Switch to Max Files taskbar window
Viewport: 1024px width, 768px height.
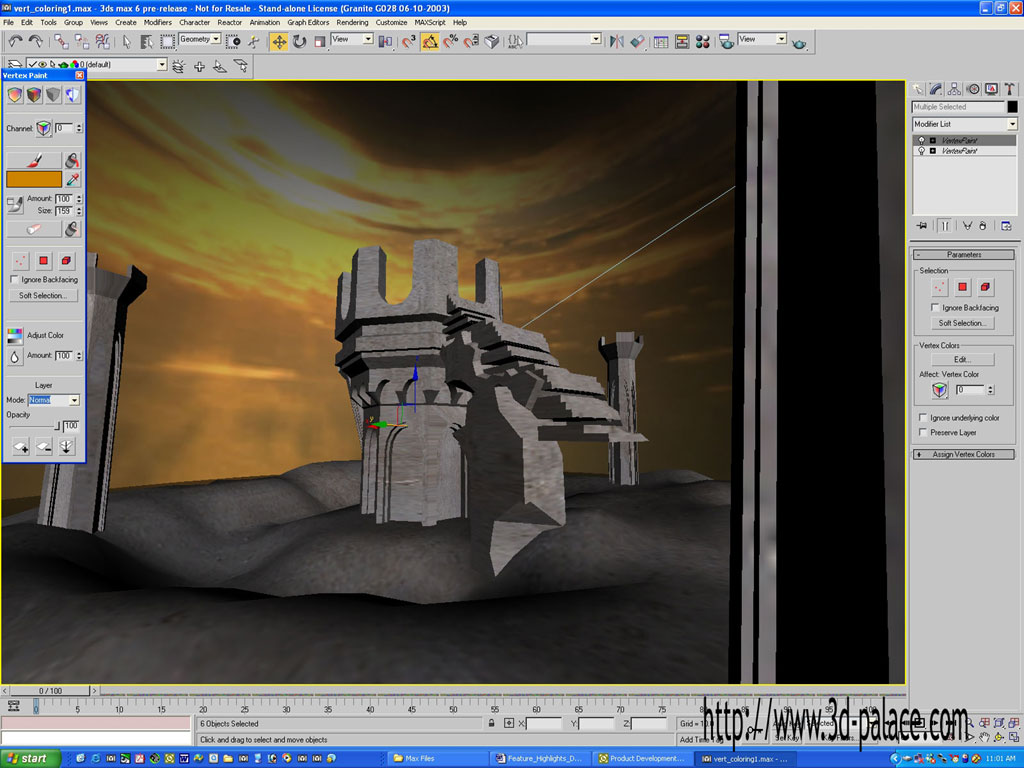438,758
